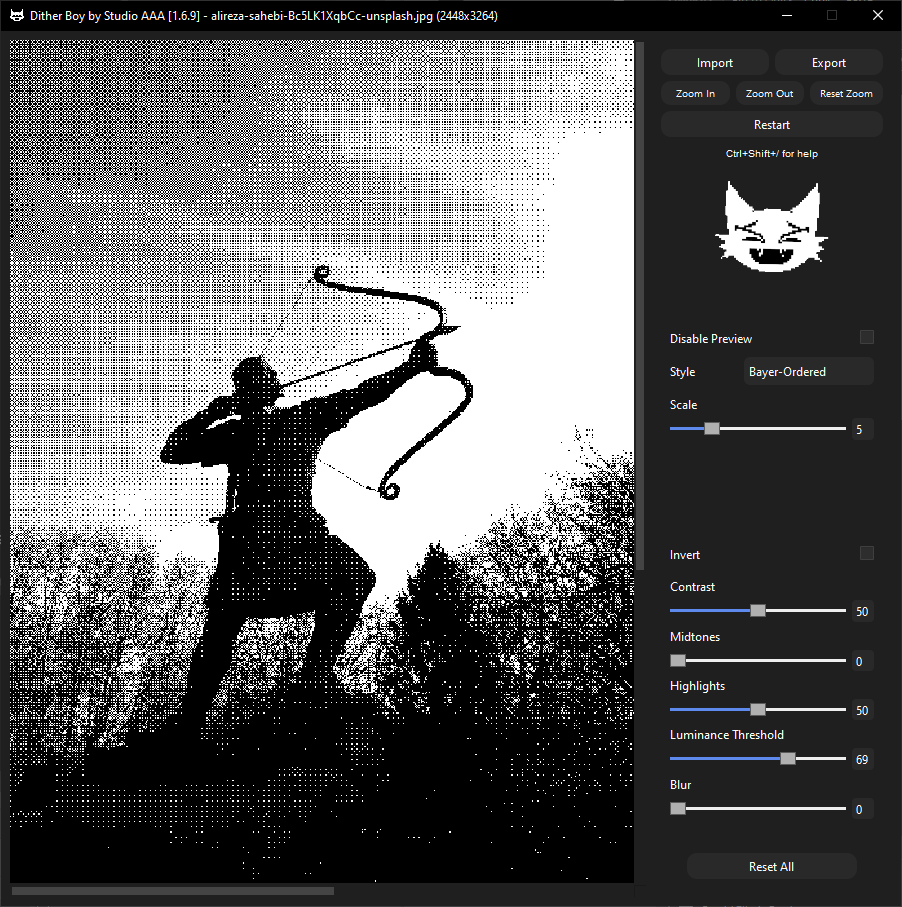Click the Blur value field showing 0

862,809
